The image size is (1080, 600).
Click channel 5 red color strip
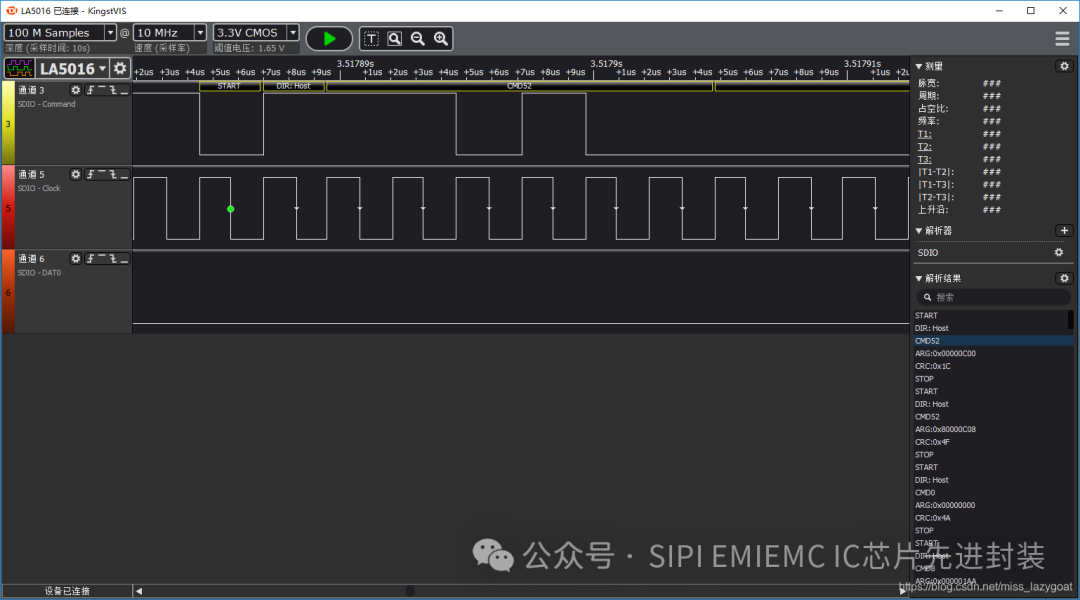(8, 207)
